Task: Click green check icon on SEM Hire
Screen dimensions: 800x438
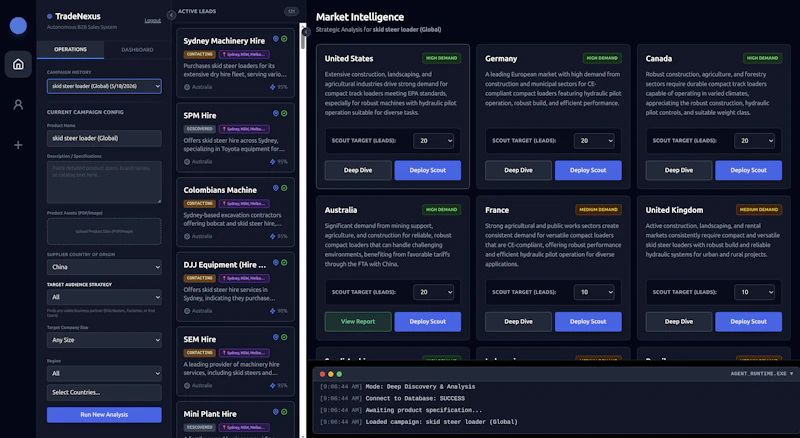Action: (284, 337)
